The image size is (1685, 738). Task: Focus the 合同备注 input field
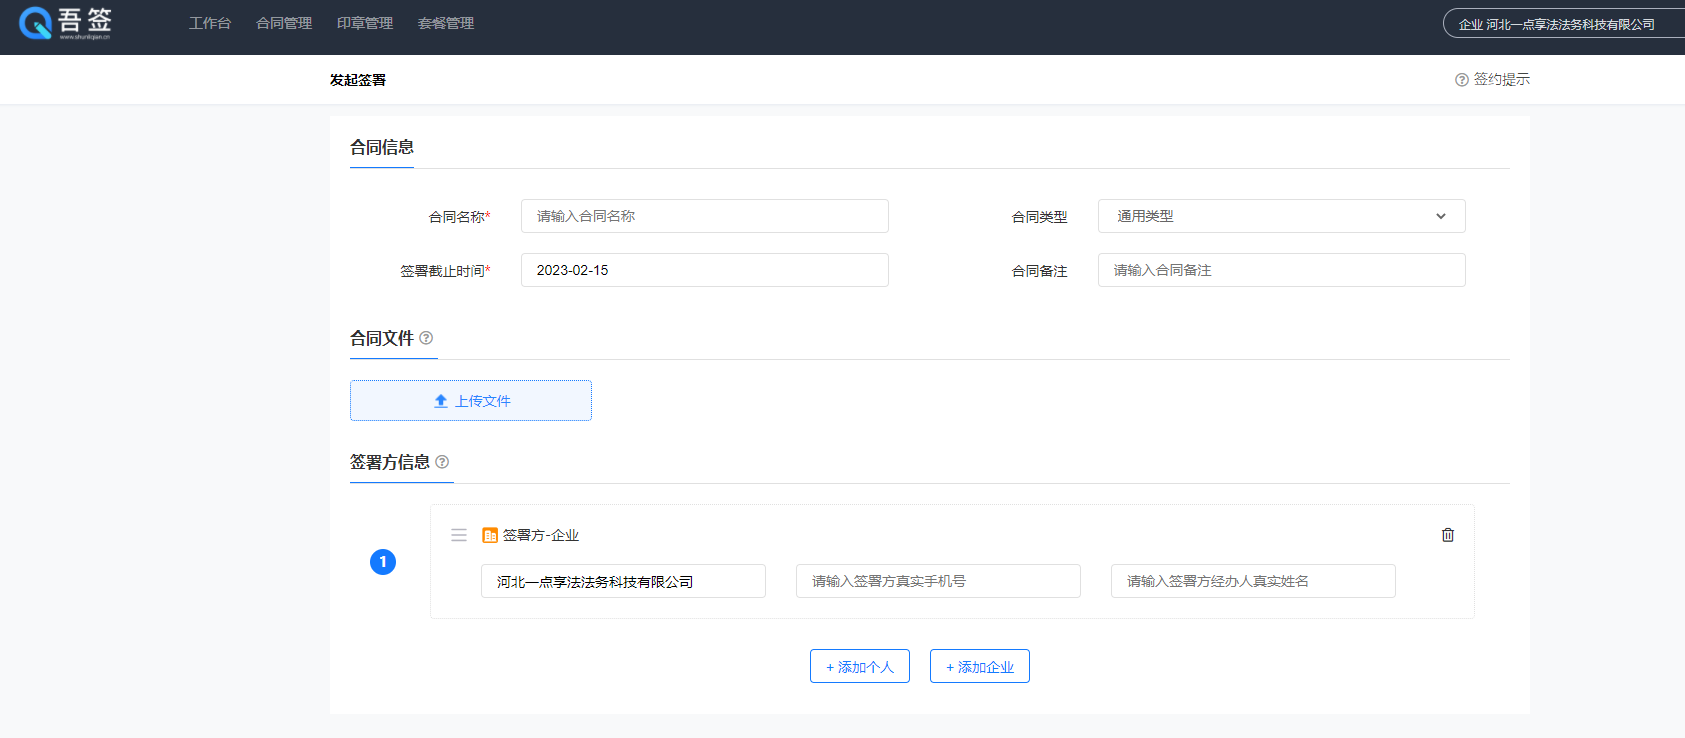point(1281,270)
